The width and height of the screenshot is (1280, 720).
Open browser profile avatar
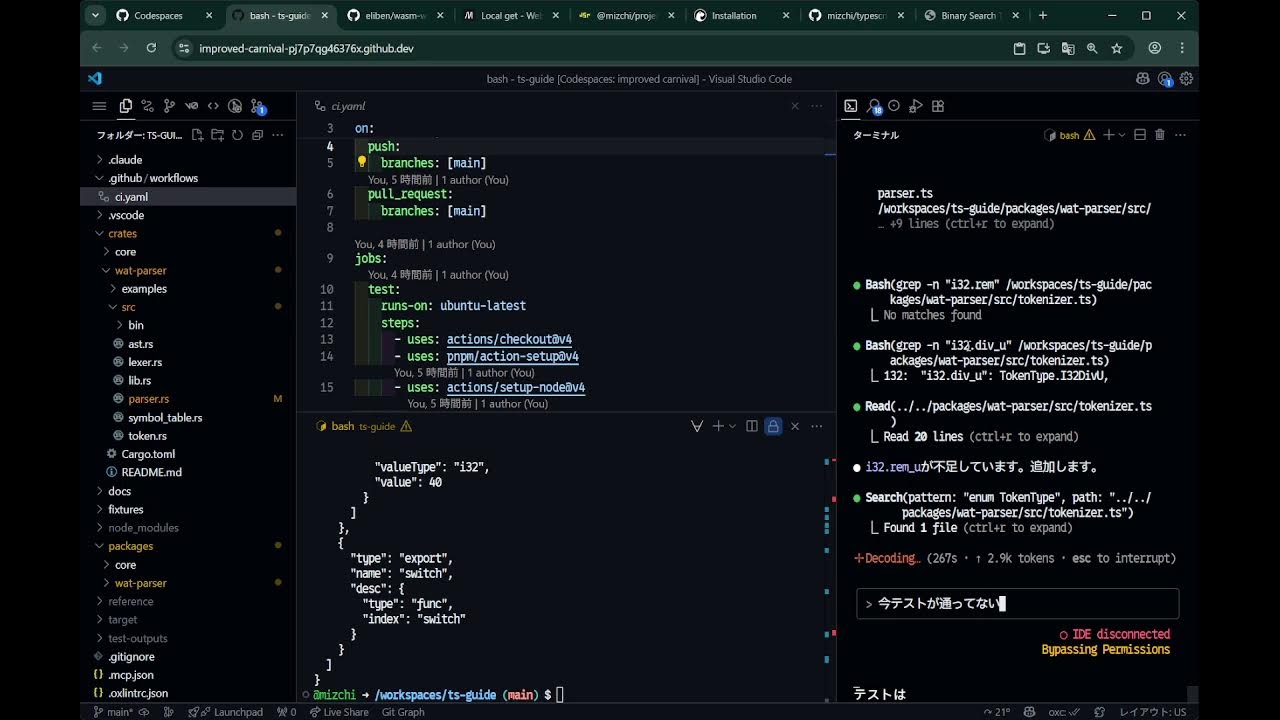[x=1155, y=48]
